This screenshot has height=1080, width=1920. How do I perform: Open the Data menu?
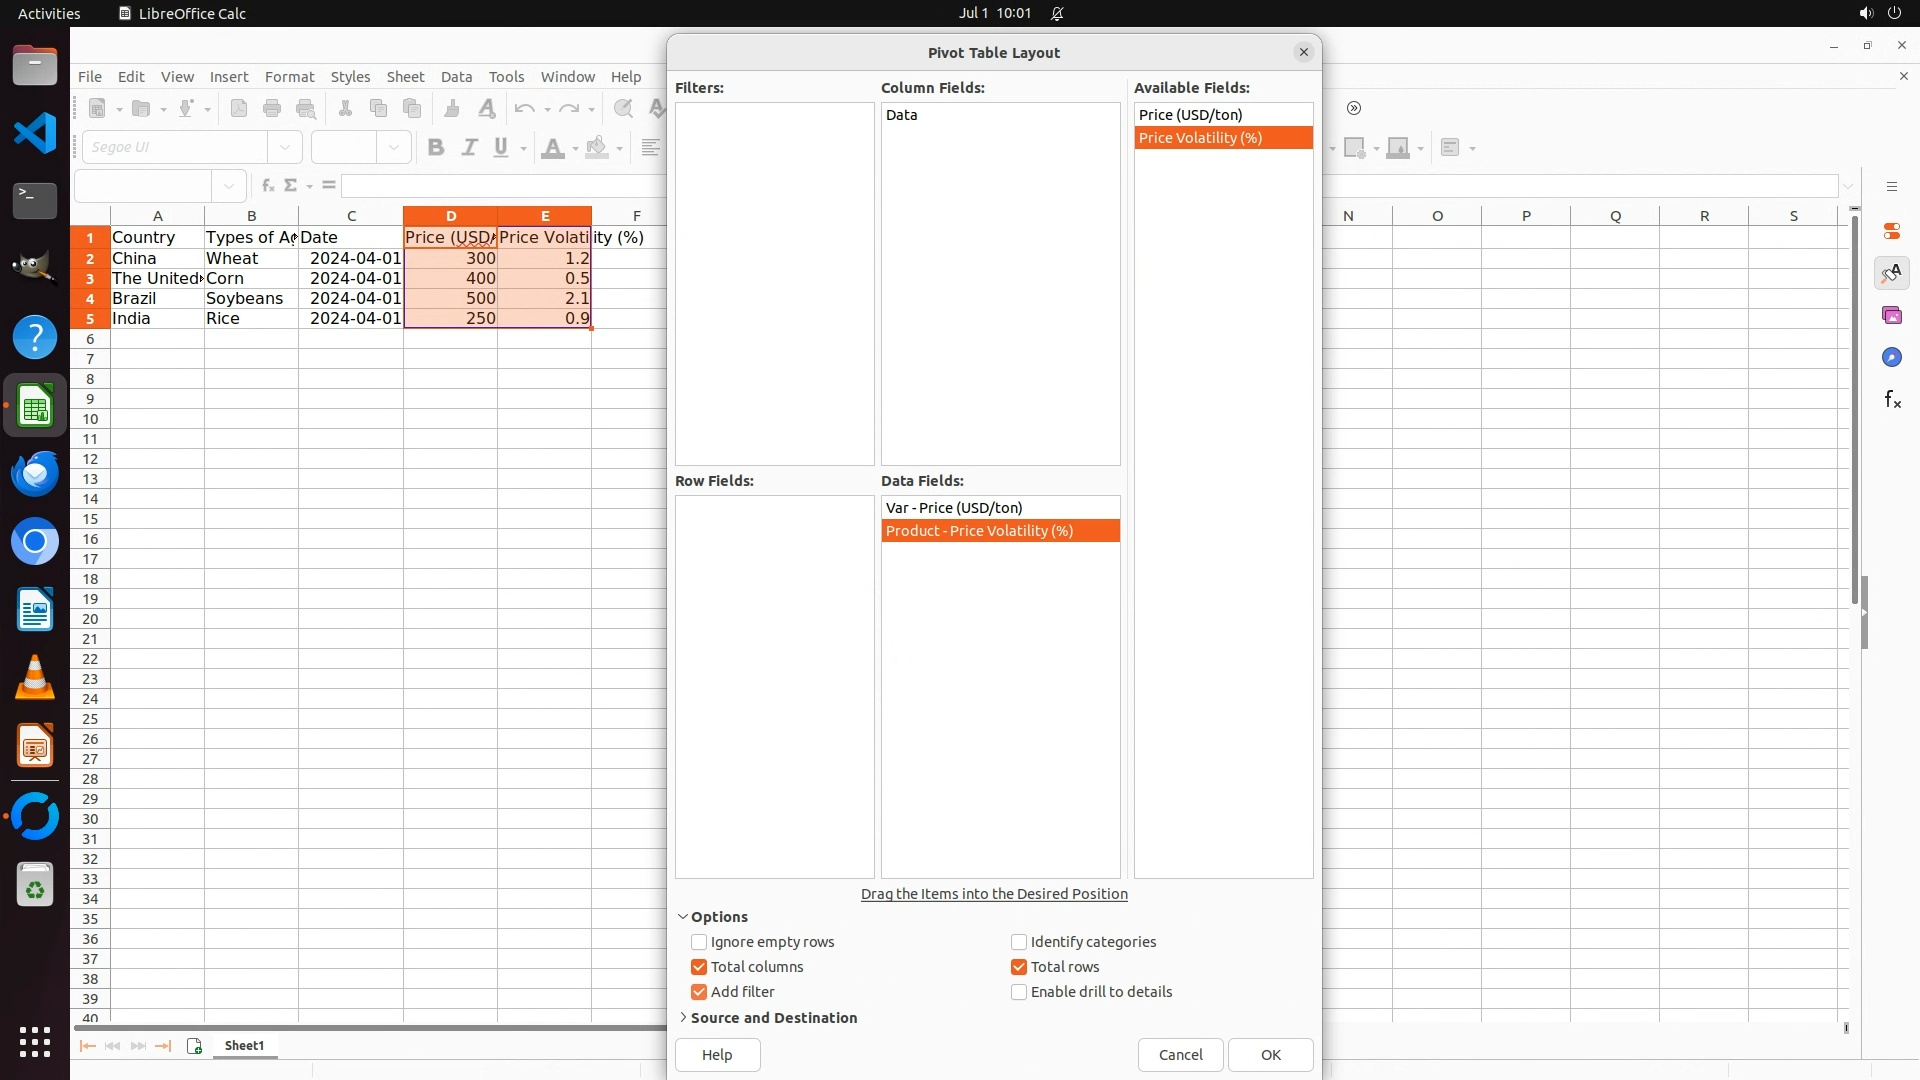(456, 77)
